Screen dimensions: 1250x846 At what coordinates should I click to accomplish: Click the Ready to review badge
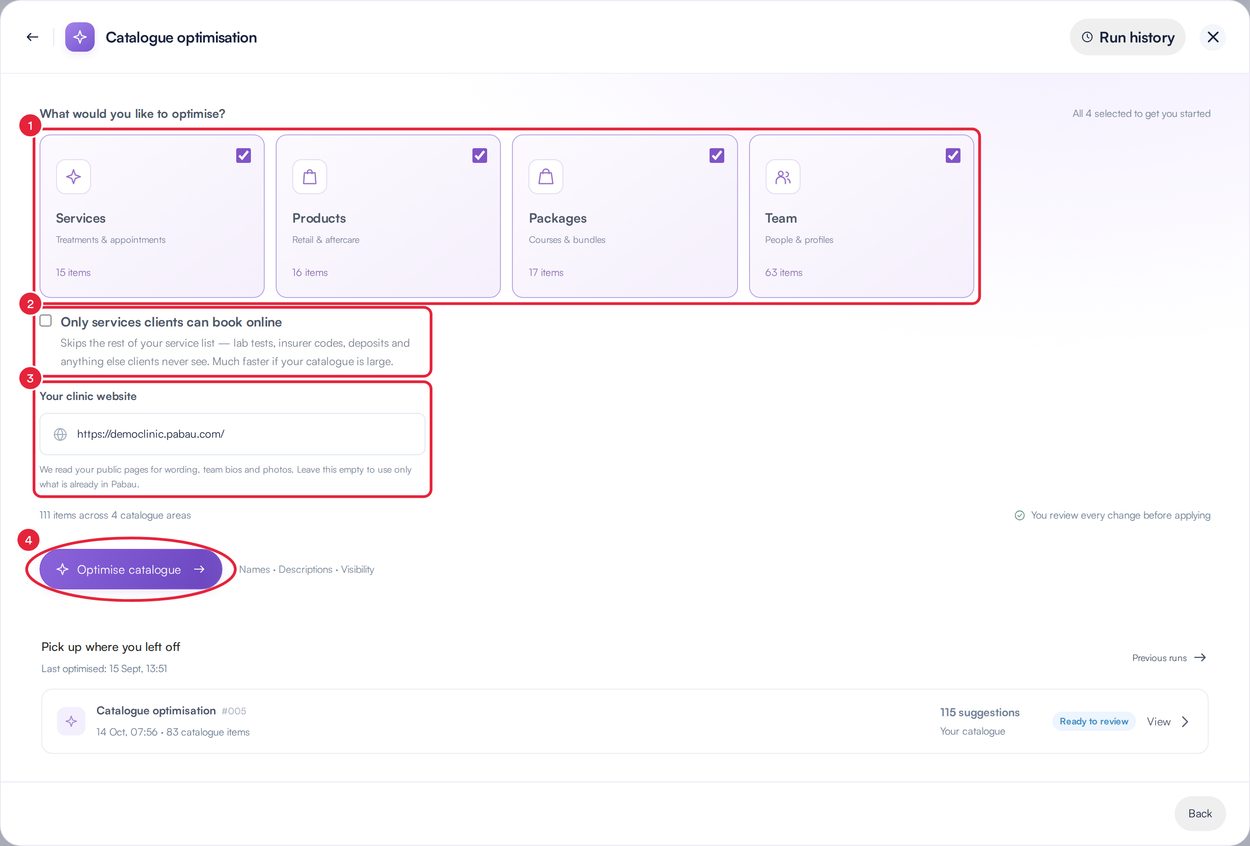pyautogui.click(x=1094, y=721)
